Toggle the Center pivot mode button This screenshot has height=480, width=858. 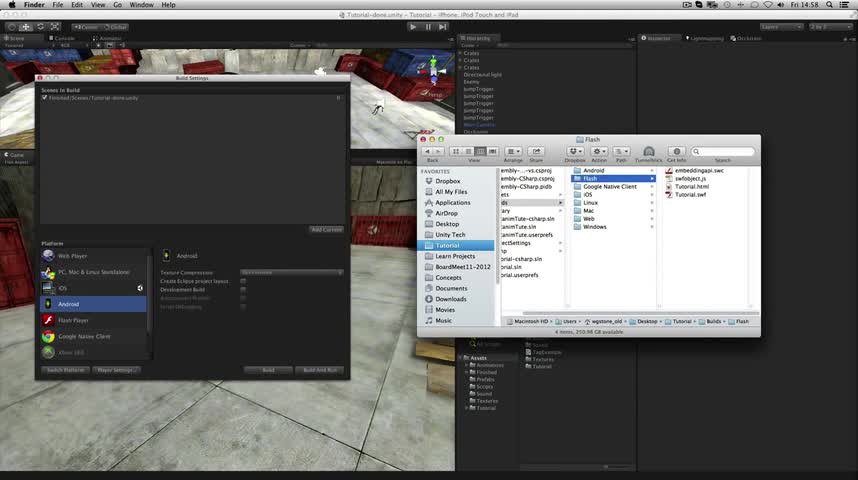click(86, 27)
